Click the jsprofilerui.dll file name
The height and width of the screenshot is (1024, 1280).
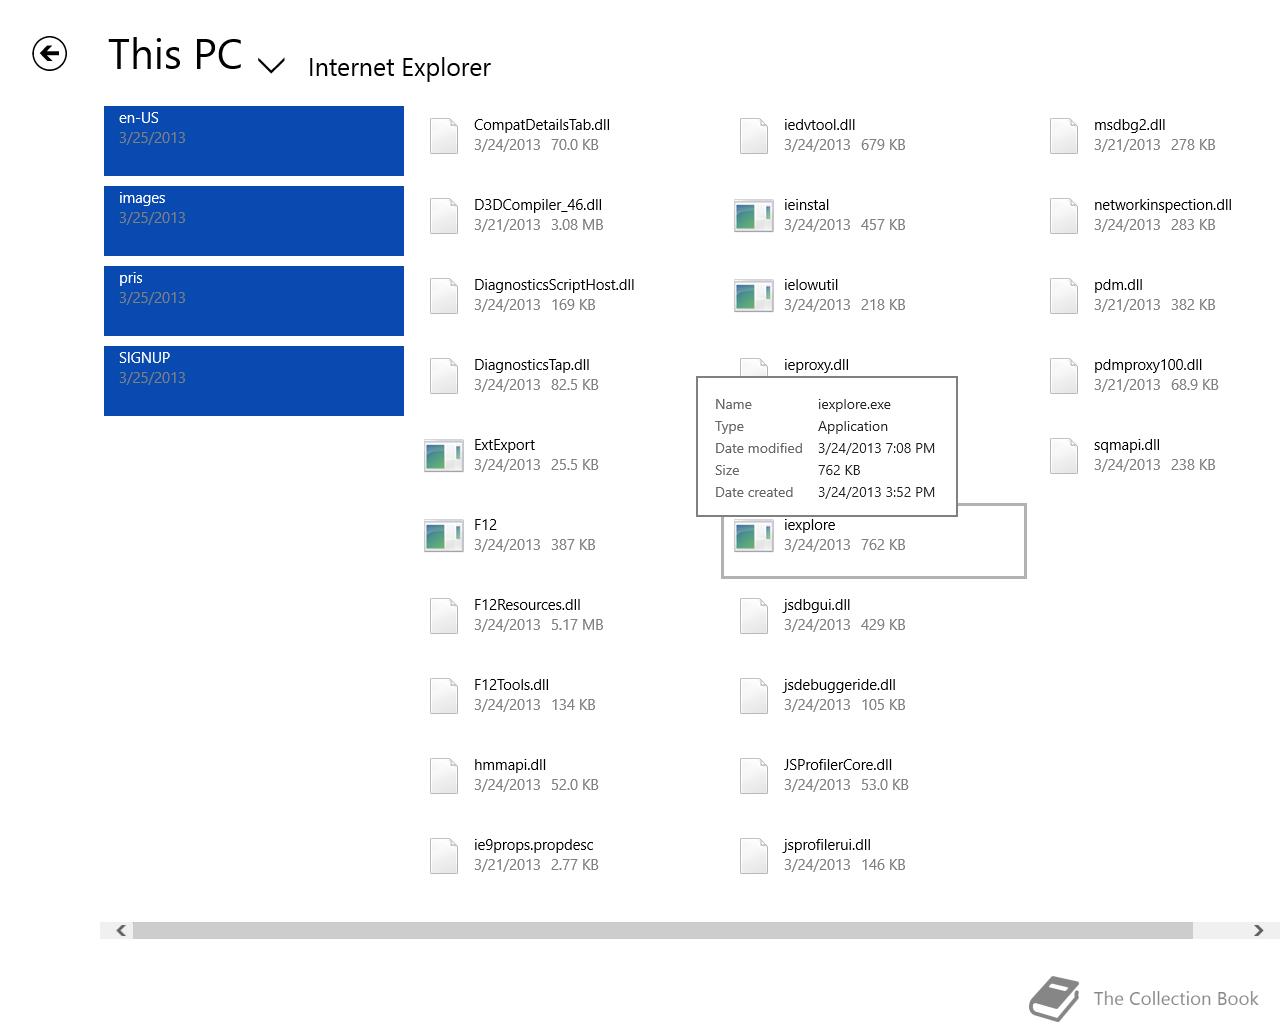(827, 845)
